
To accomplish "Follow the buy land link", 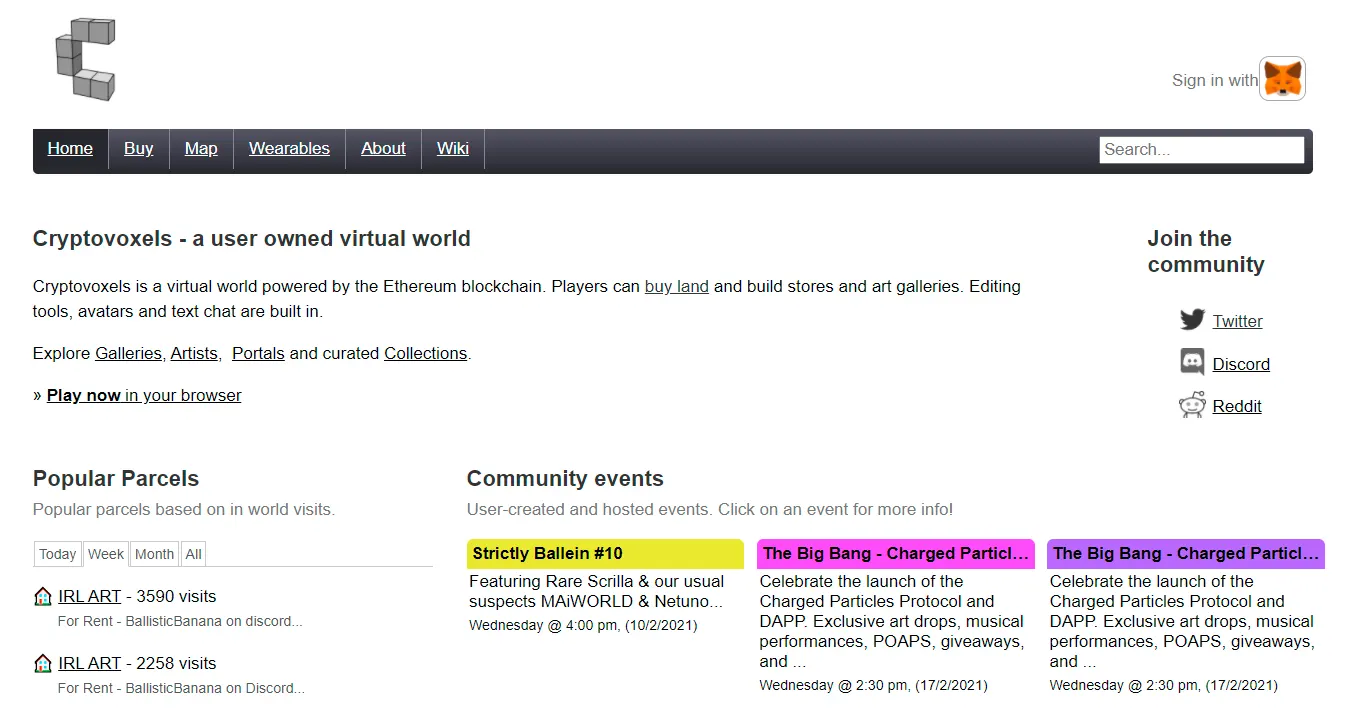I will (677, 286).
